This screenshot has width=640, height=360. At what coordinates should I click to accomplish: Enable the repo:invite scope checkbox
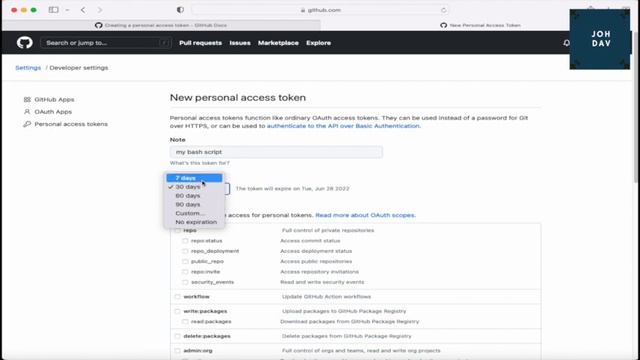click(185, 272)
